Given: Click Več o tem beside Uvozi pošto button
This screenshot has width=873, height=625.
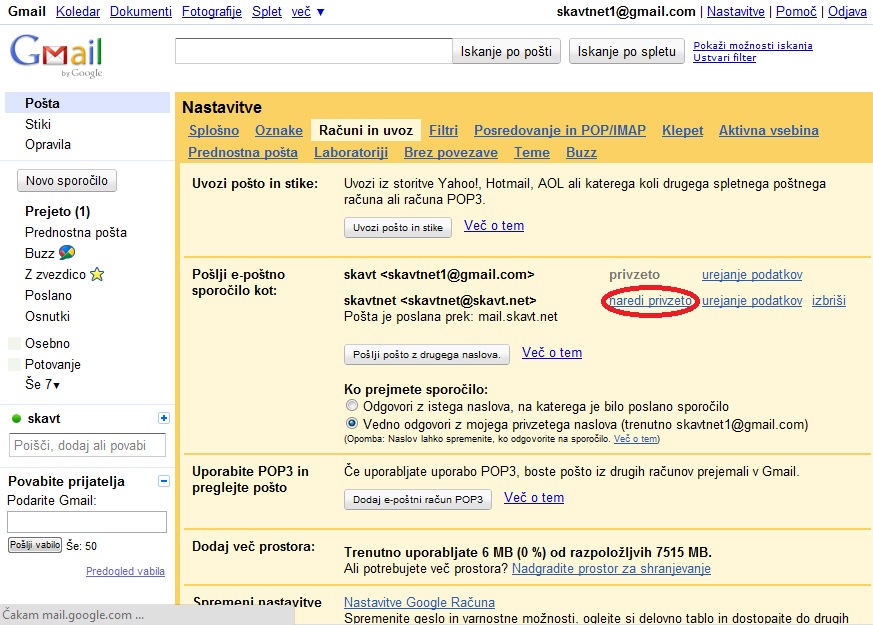Looking at the screenshot, I should 494,225.
